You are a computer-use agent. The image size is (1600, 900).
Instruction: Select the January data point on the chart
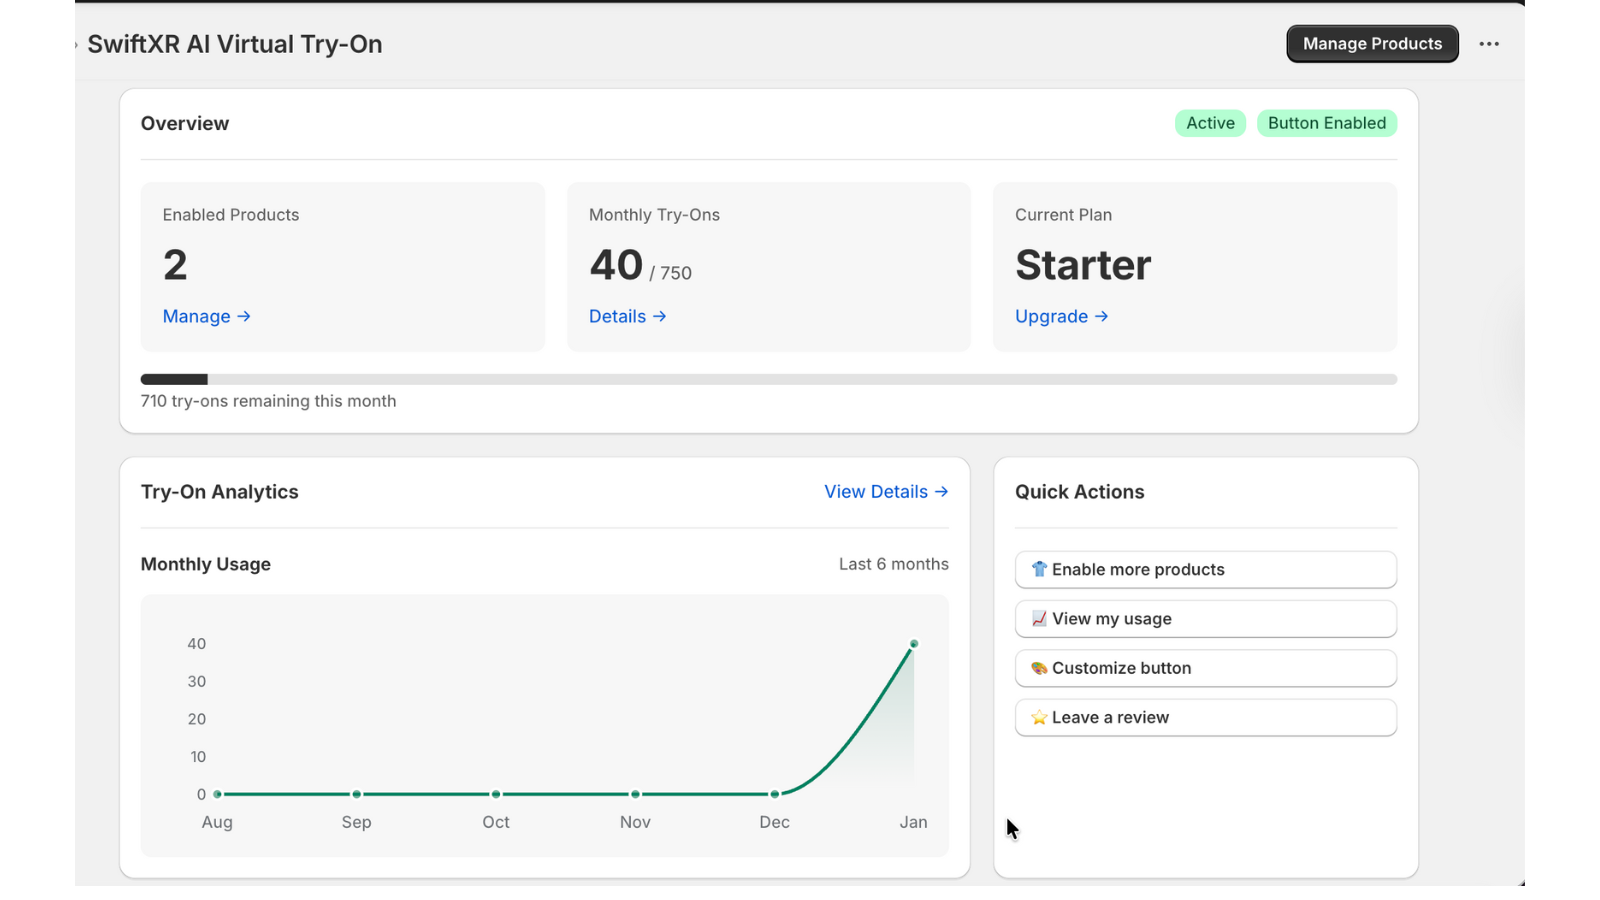913,644
